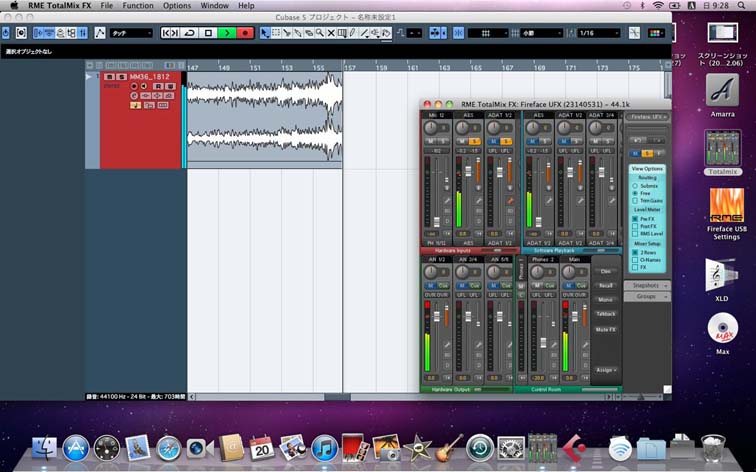Adjust the Phones 2 channel fader
This screenshot has height=472, width=756.
(x=543, y=343)
